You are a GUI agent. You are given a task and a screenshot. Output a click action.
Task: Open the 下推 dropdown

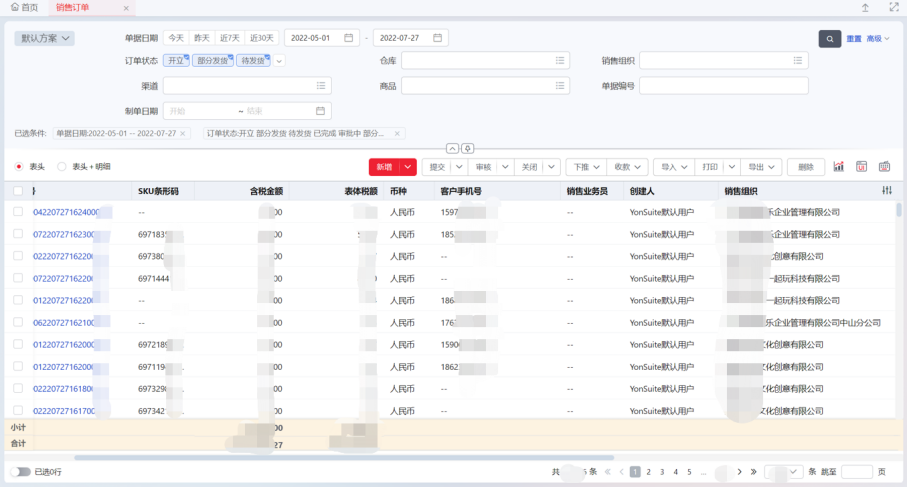click(586, 167)
